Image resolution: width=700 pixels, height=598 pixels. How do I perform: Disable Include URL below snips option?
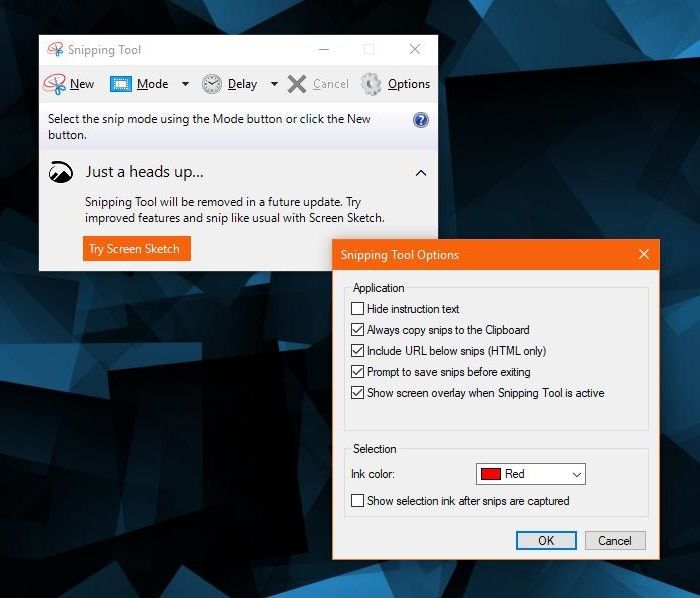click(358, 351)
